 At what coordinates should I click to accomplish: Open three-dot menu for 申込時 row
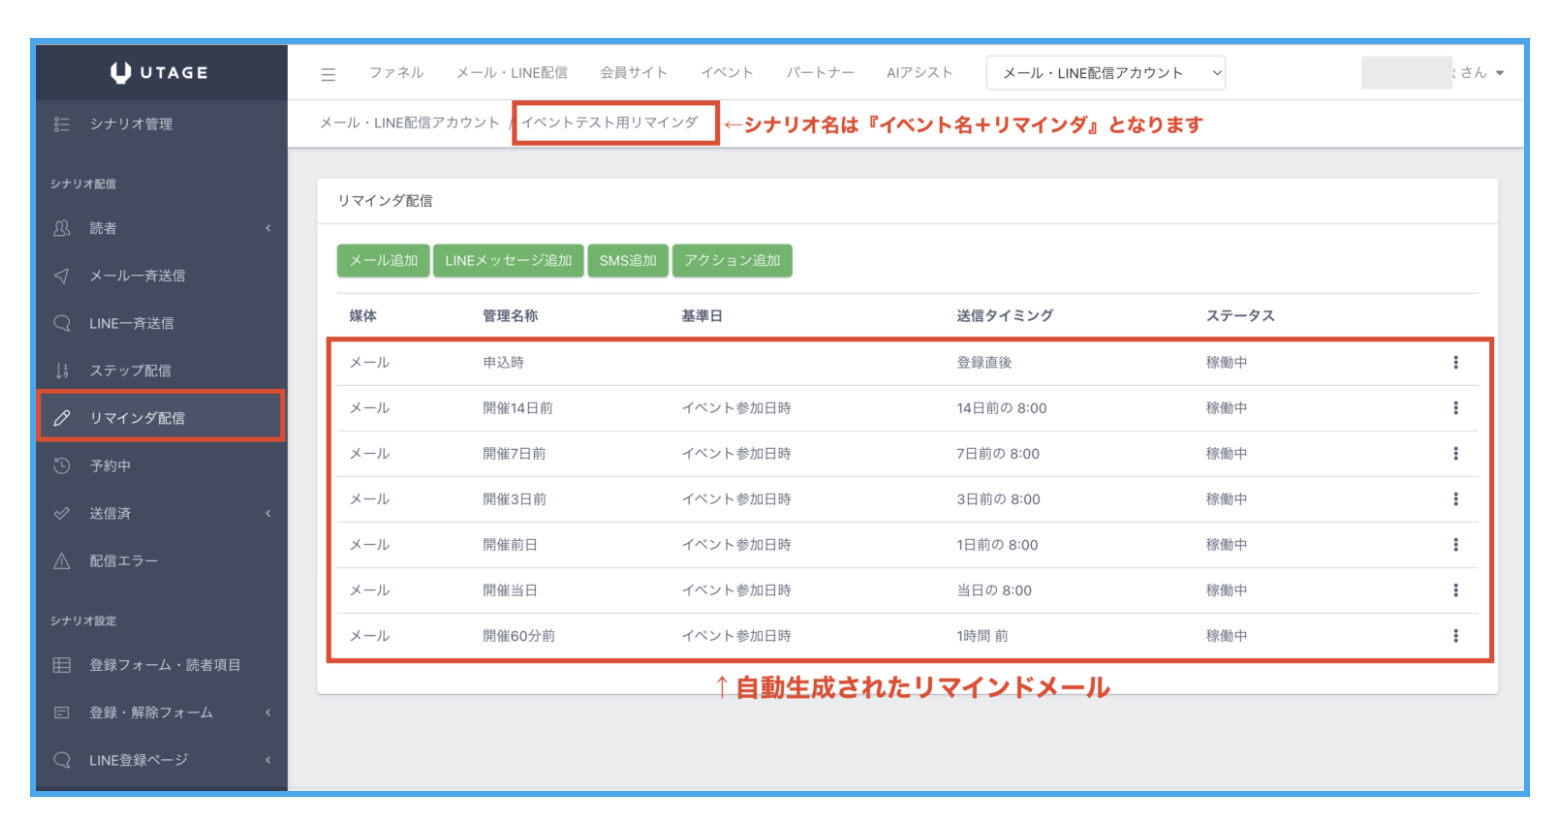[1455, 362]
